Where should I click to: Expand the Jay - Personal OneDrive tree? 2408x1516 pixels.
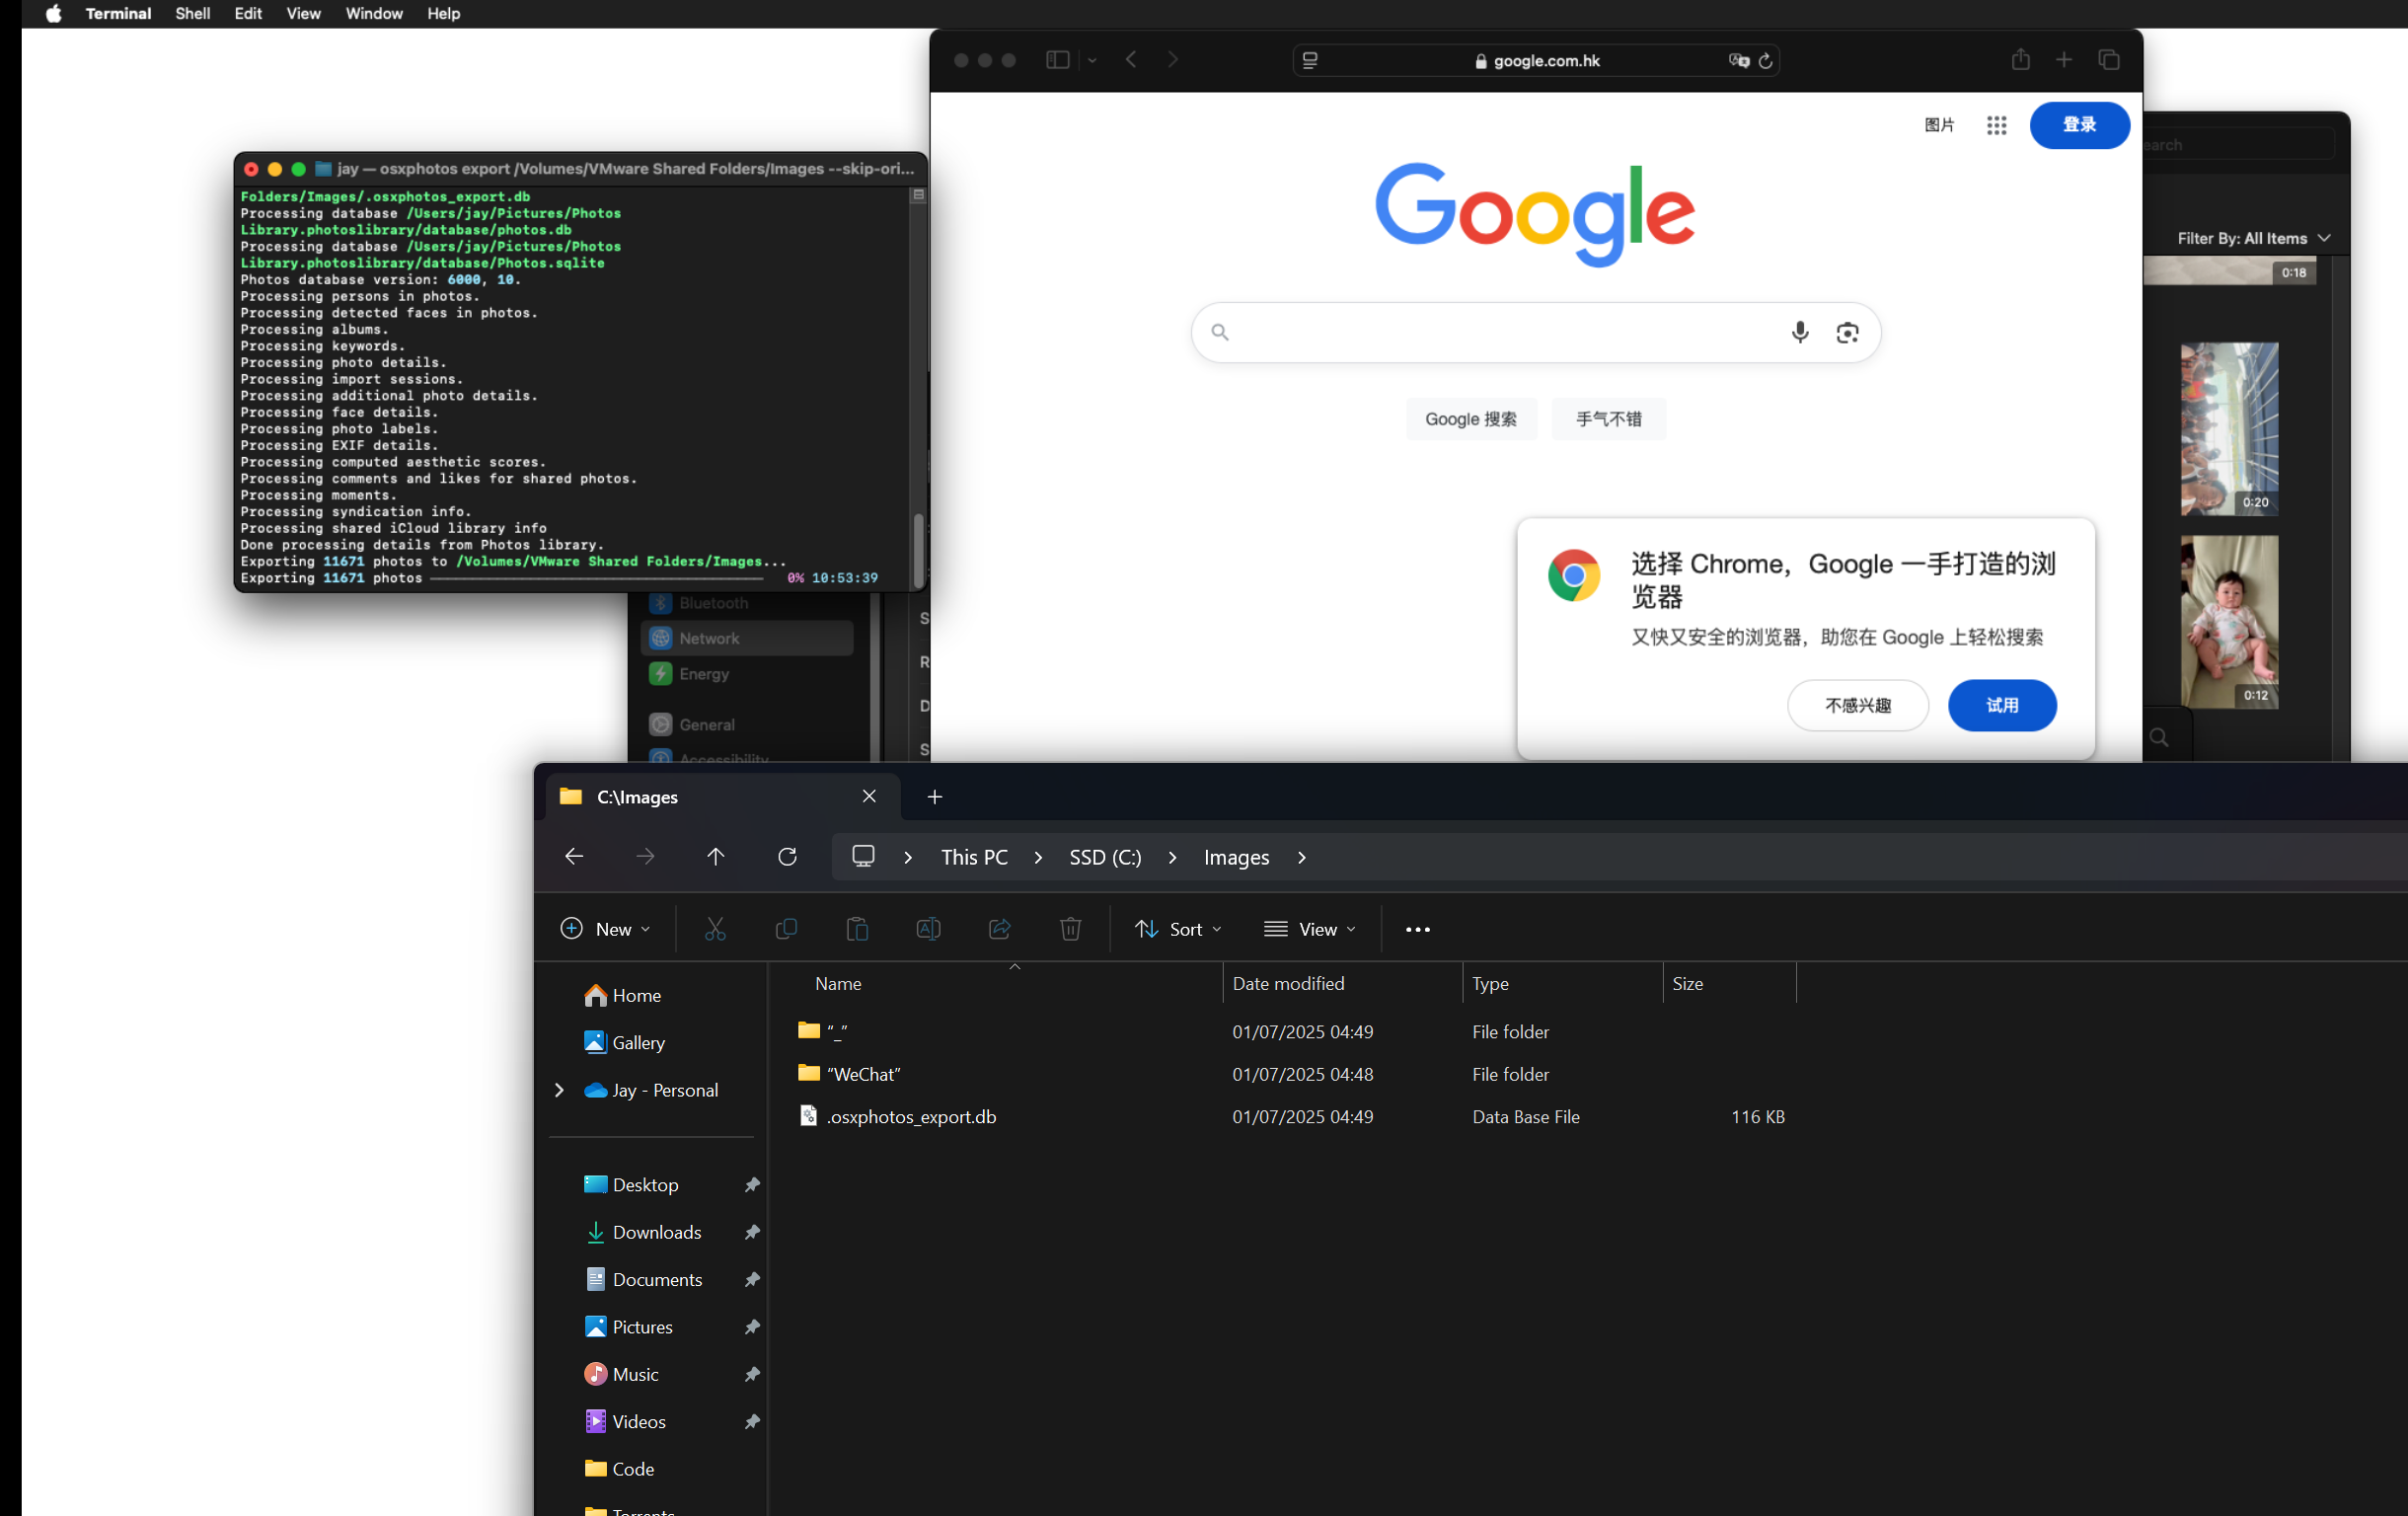559,1090
